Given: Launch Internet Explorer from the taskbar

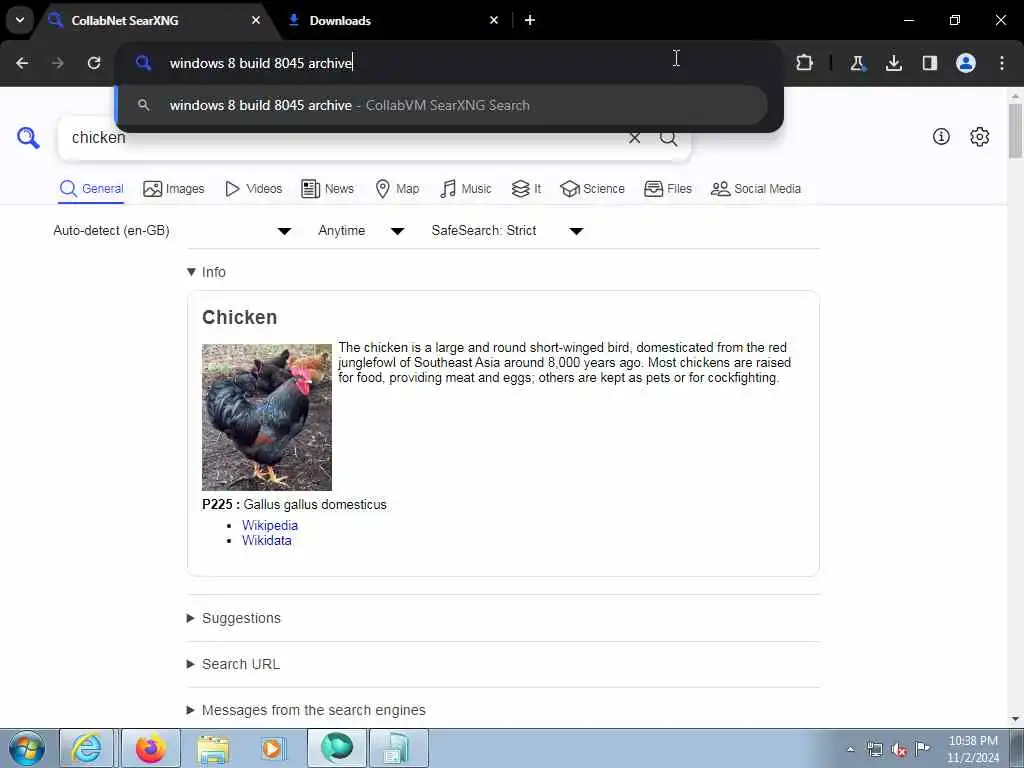Looking at the screenshot, I should coord(87,748).
